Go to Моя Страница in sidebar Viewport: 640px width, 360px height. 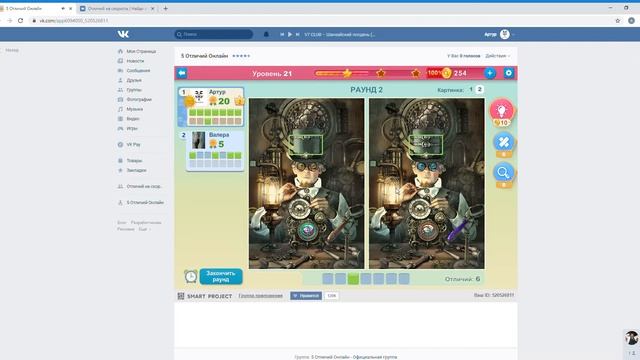coord(141,51)
